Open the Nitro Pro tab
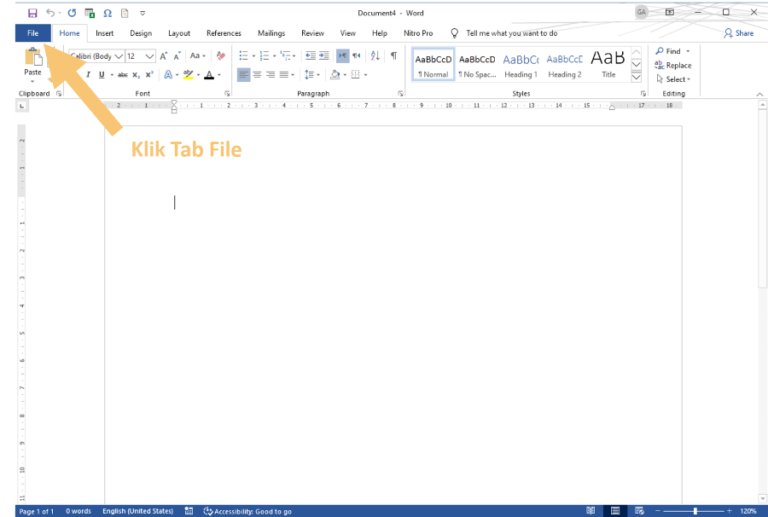This screenshot has width=768, height=517. point(418,33)
